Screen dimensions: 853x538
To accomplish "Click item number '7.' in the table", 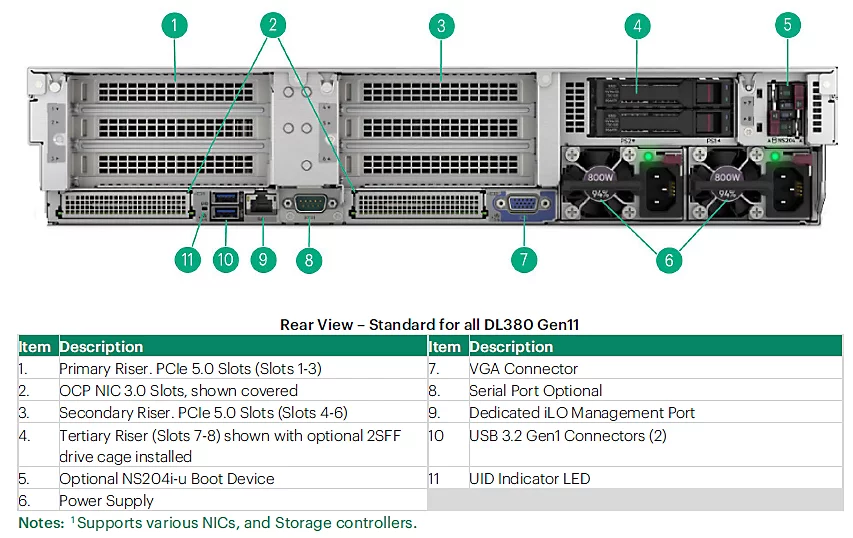I will [x=434, y=369].
